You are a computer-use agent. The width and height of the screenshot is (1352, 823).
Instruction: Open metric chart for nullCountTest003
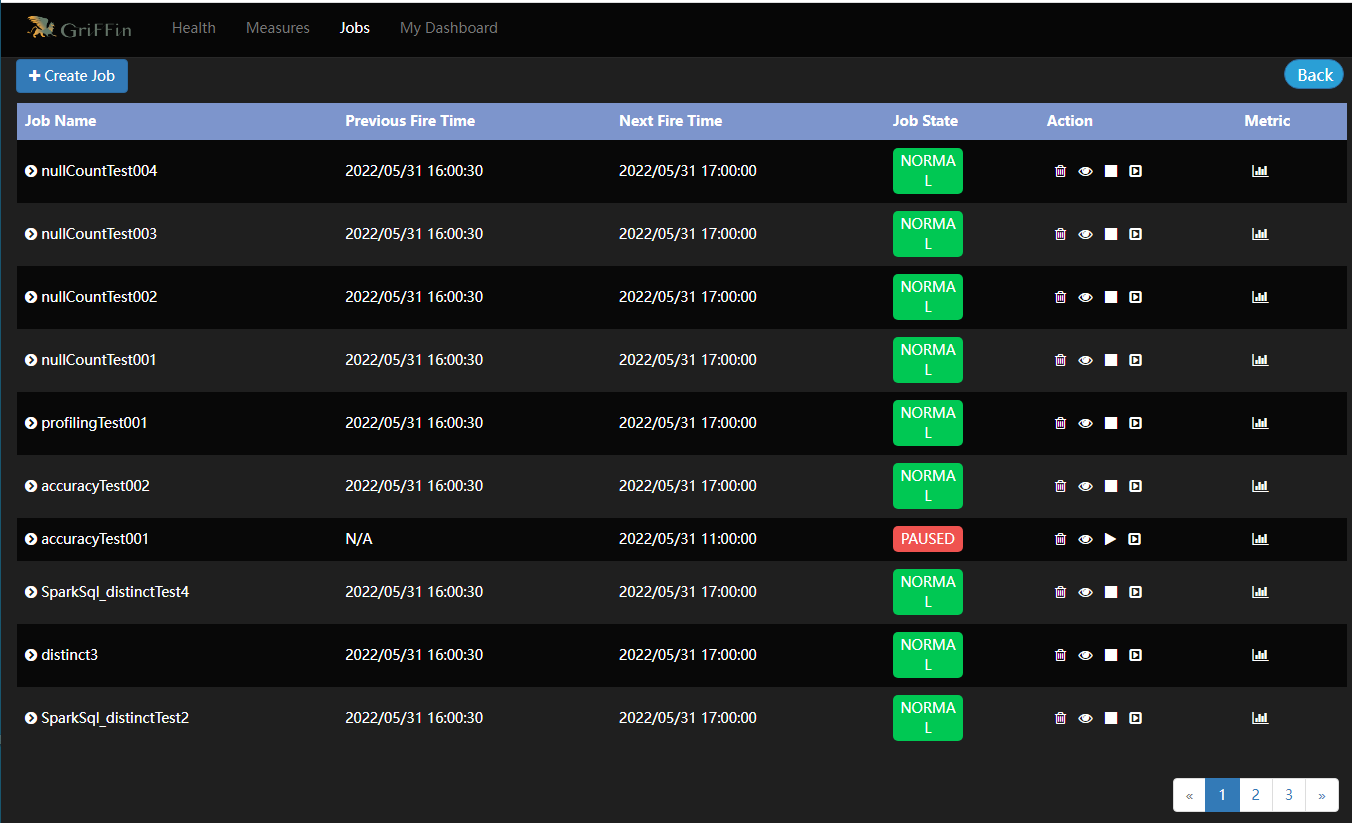tap(1259, 234)
